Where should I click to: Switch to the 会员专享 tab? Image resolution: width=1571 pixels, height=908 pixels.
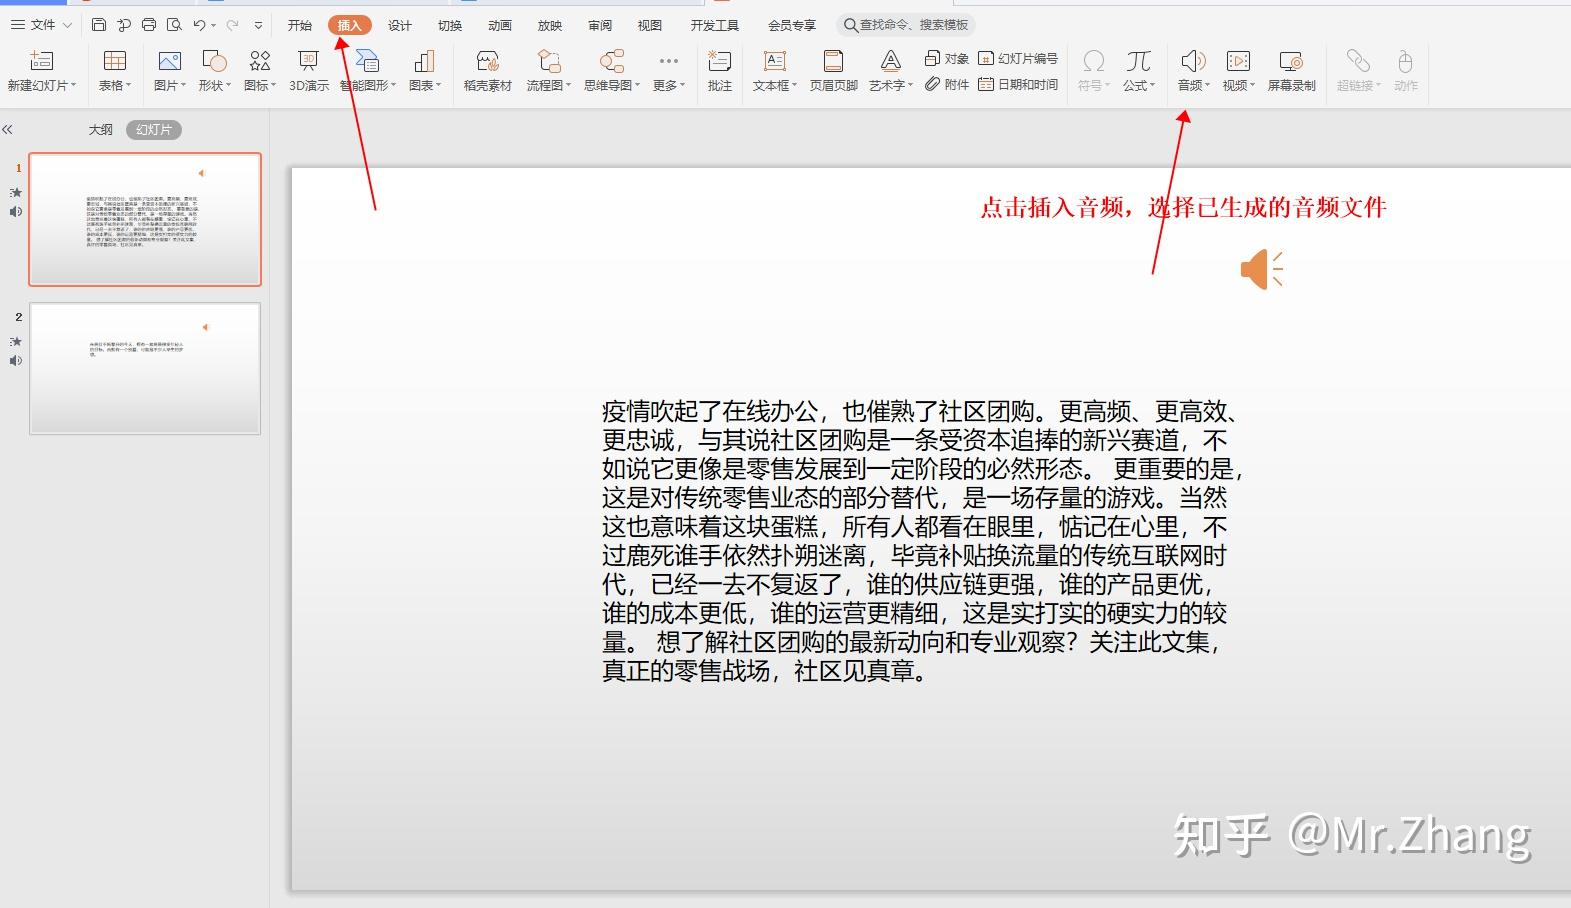click(792, 25)
